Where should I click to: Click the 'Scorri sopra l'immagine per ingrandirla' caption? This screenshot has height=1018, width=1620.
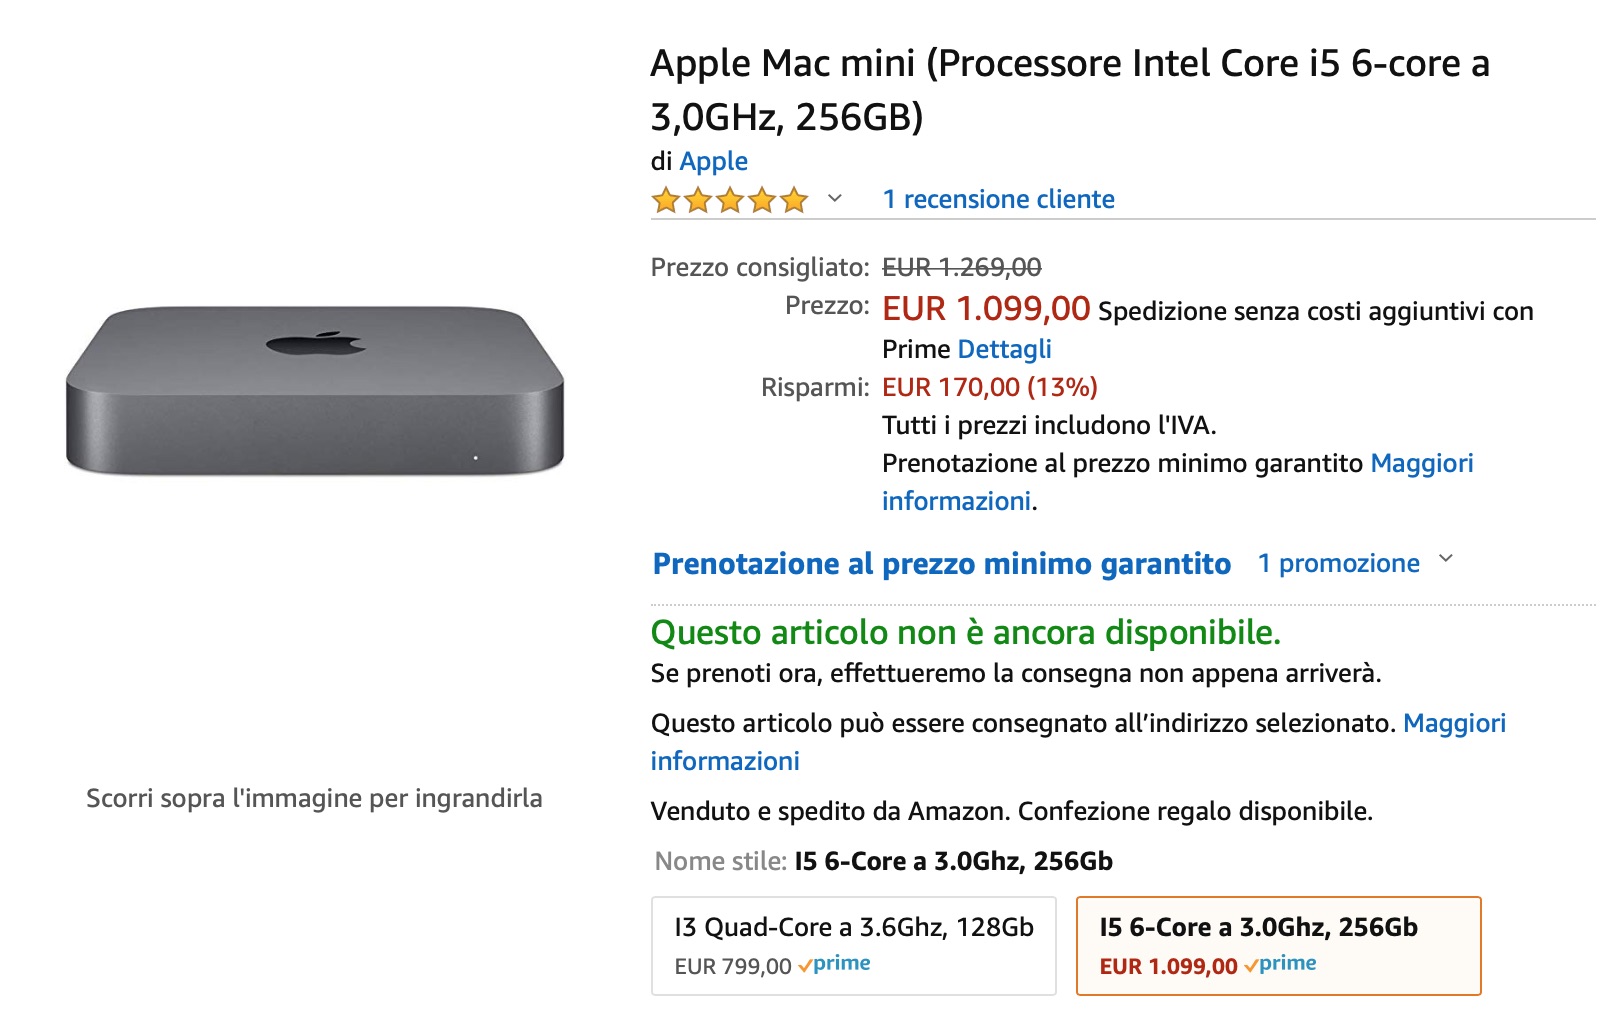[314, 798]
